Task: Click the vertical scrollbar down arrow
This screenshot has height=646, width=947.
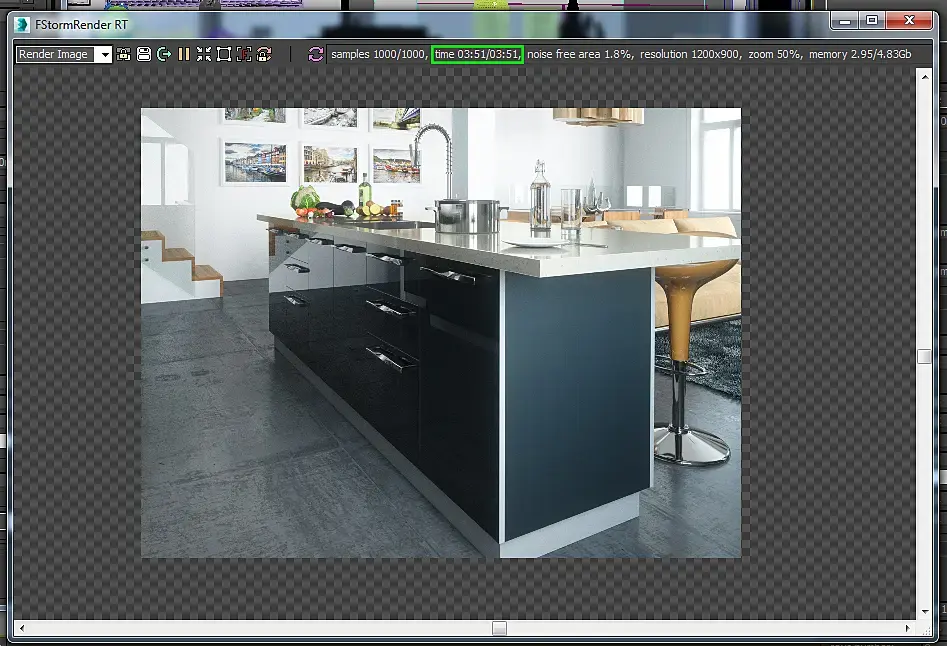Action: coord(925,612)
